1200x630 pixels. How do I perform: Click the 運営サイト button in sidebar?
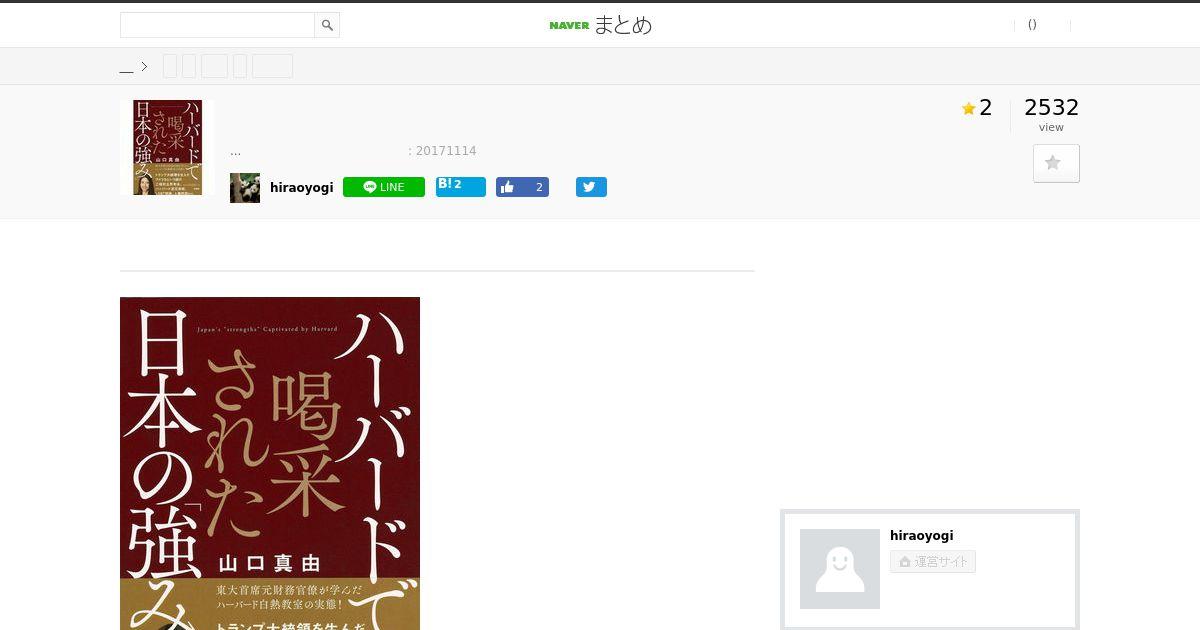click(x=933, y=562)
